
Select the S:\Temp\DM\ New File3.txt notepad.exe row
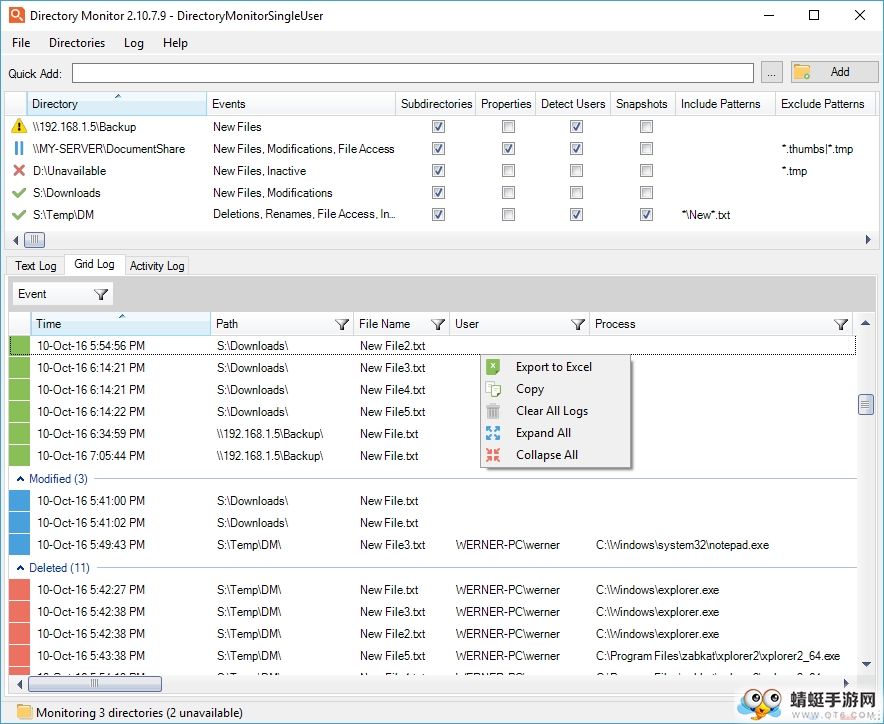pyautogui.click(x=432, y=545)
